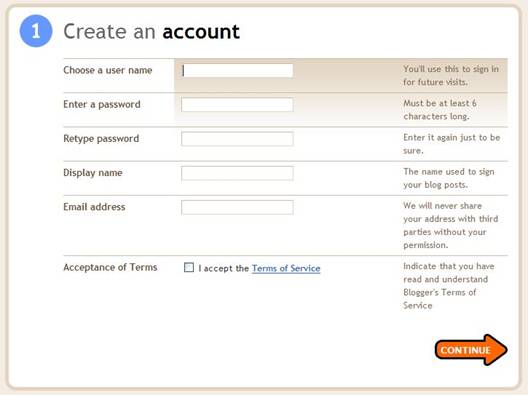This screenshot has width=528, height=395.
Task: Click the orange Continue arrow button
Action: click(471, 350)
